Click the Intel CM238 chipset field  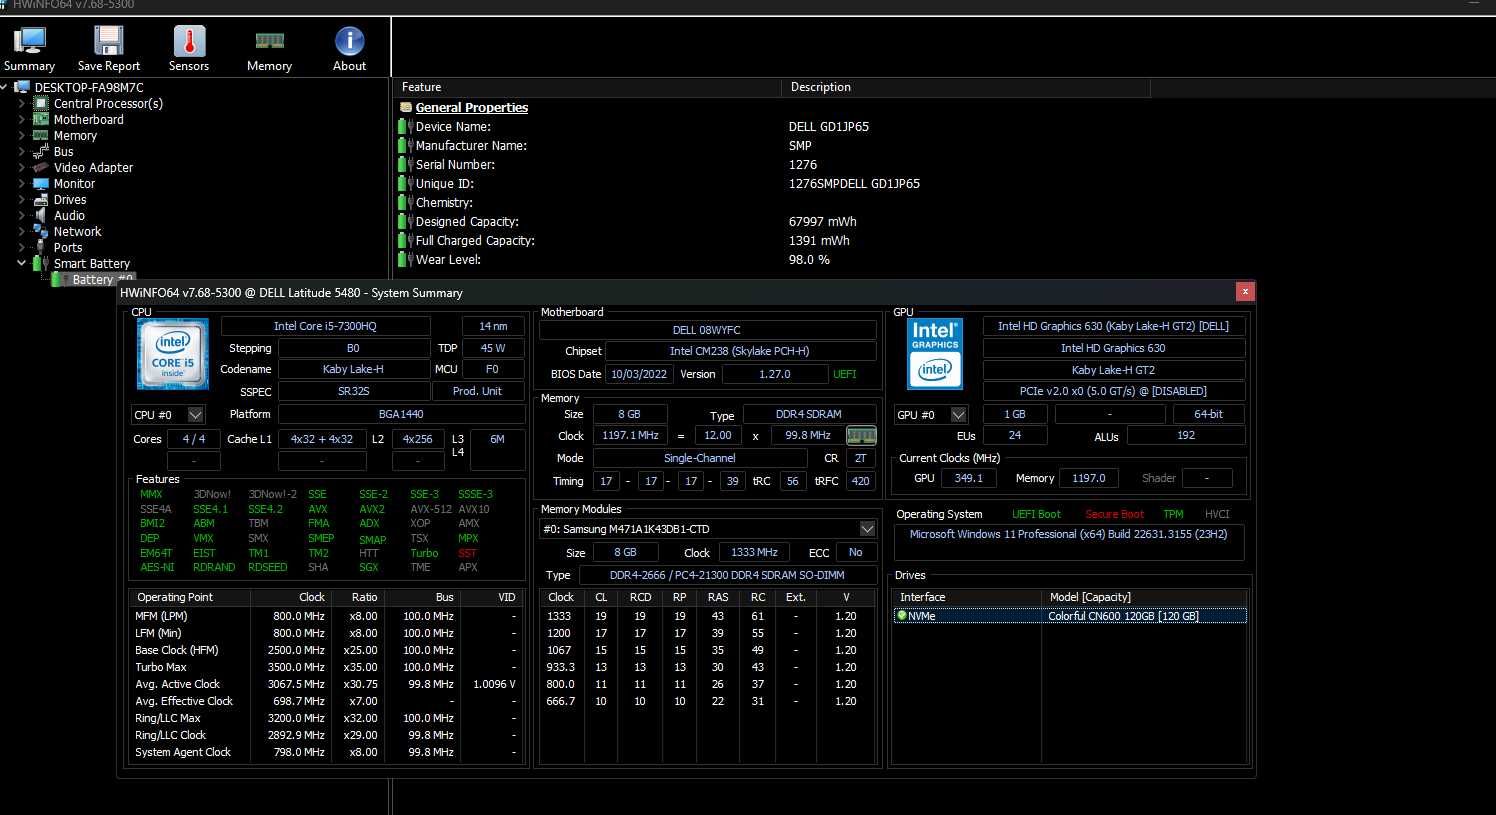pos(740,351)
